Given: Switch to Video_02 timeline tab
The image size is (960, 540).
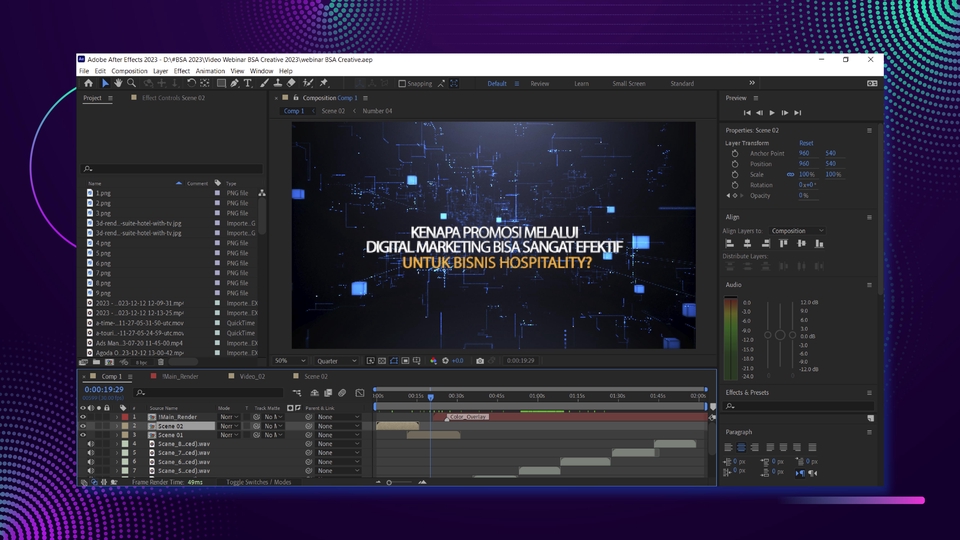Looking at the screenshot, I should pos(252,377).
